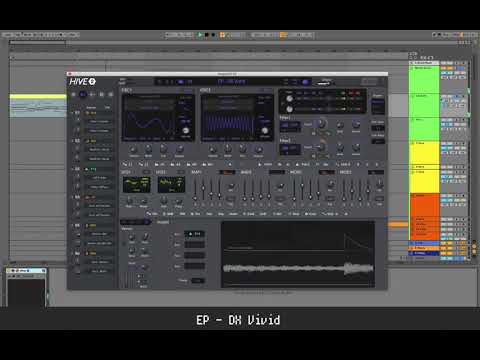
Task: Click the first value slot beside the bottom-panel knobs
Action: click(x=194, y=234)
